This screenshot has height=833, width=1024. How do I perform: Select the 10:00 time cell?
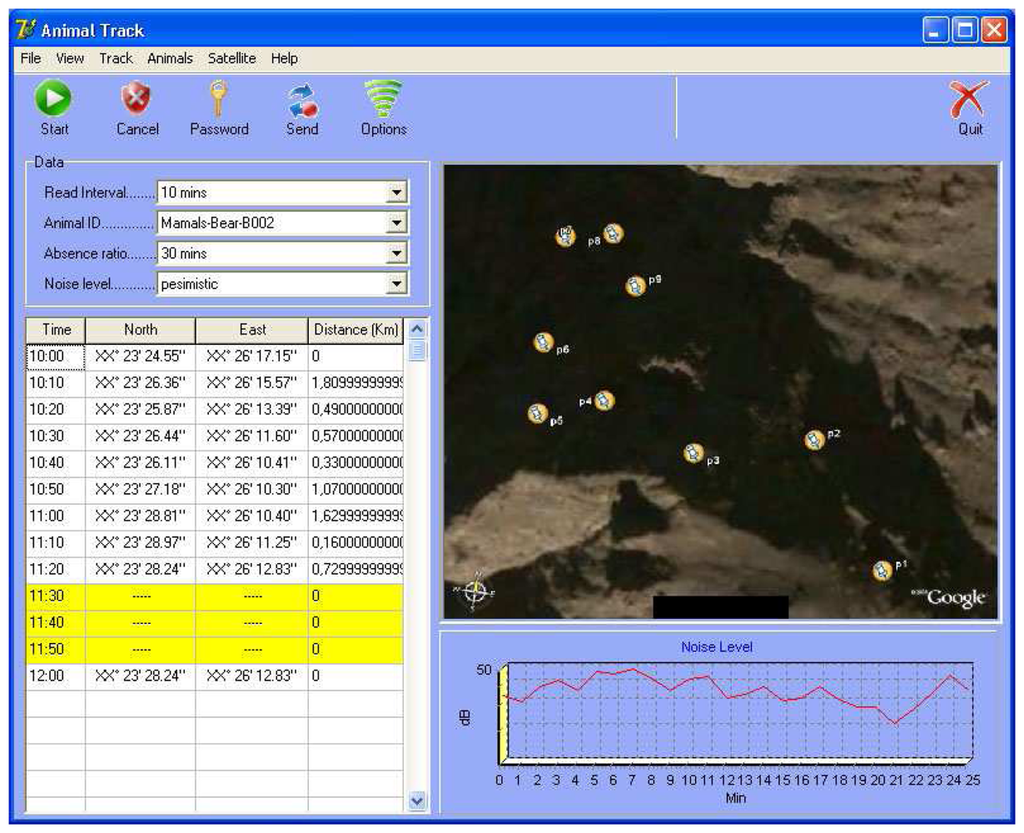[56, 356]
